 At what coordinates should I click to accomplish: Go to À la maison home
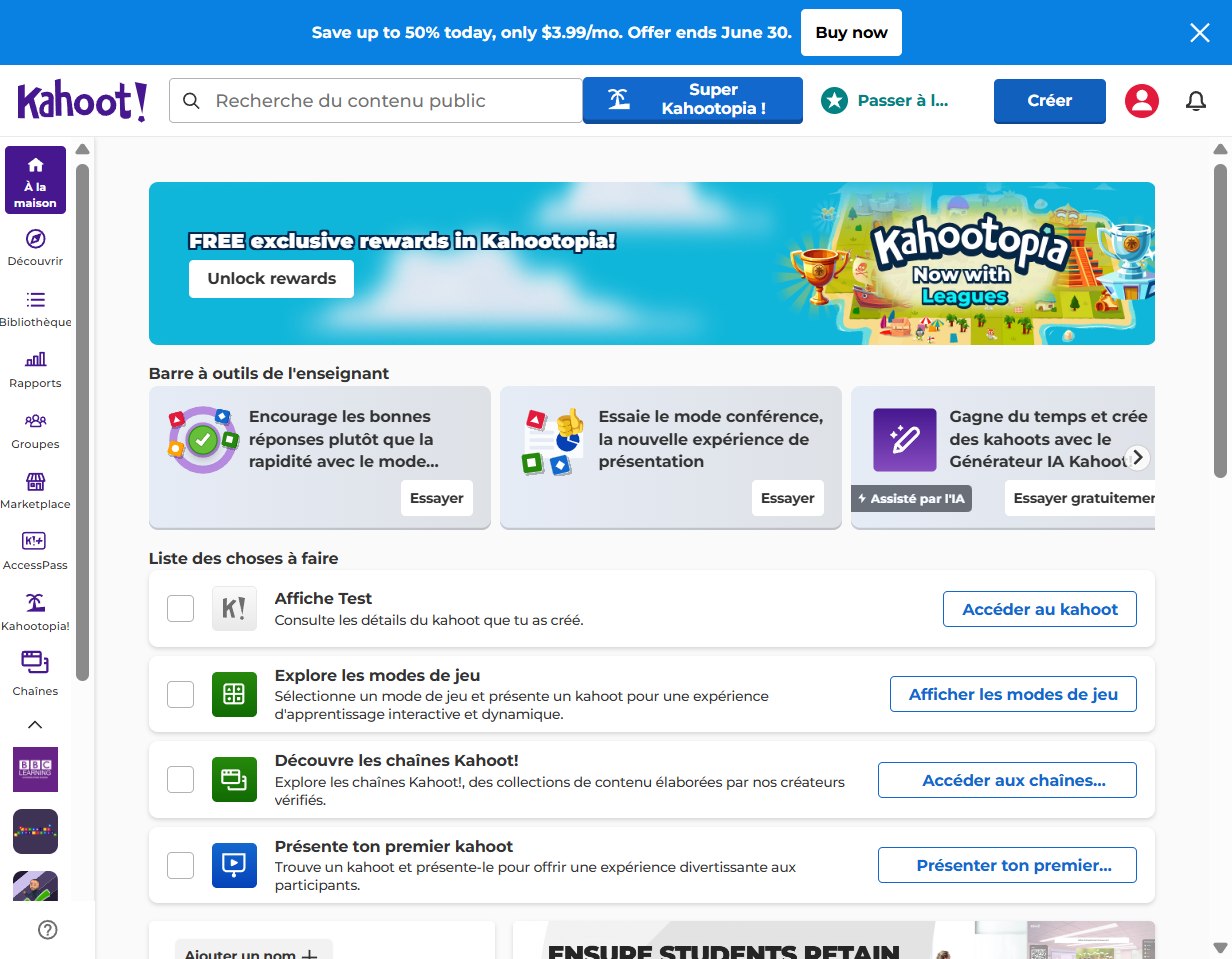(x=36, y=180)
